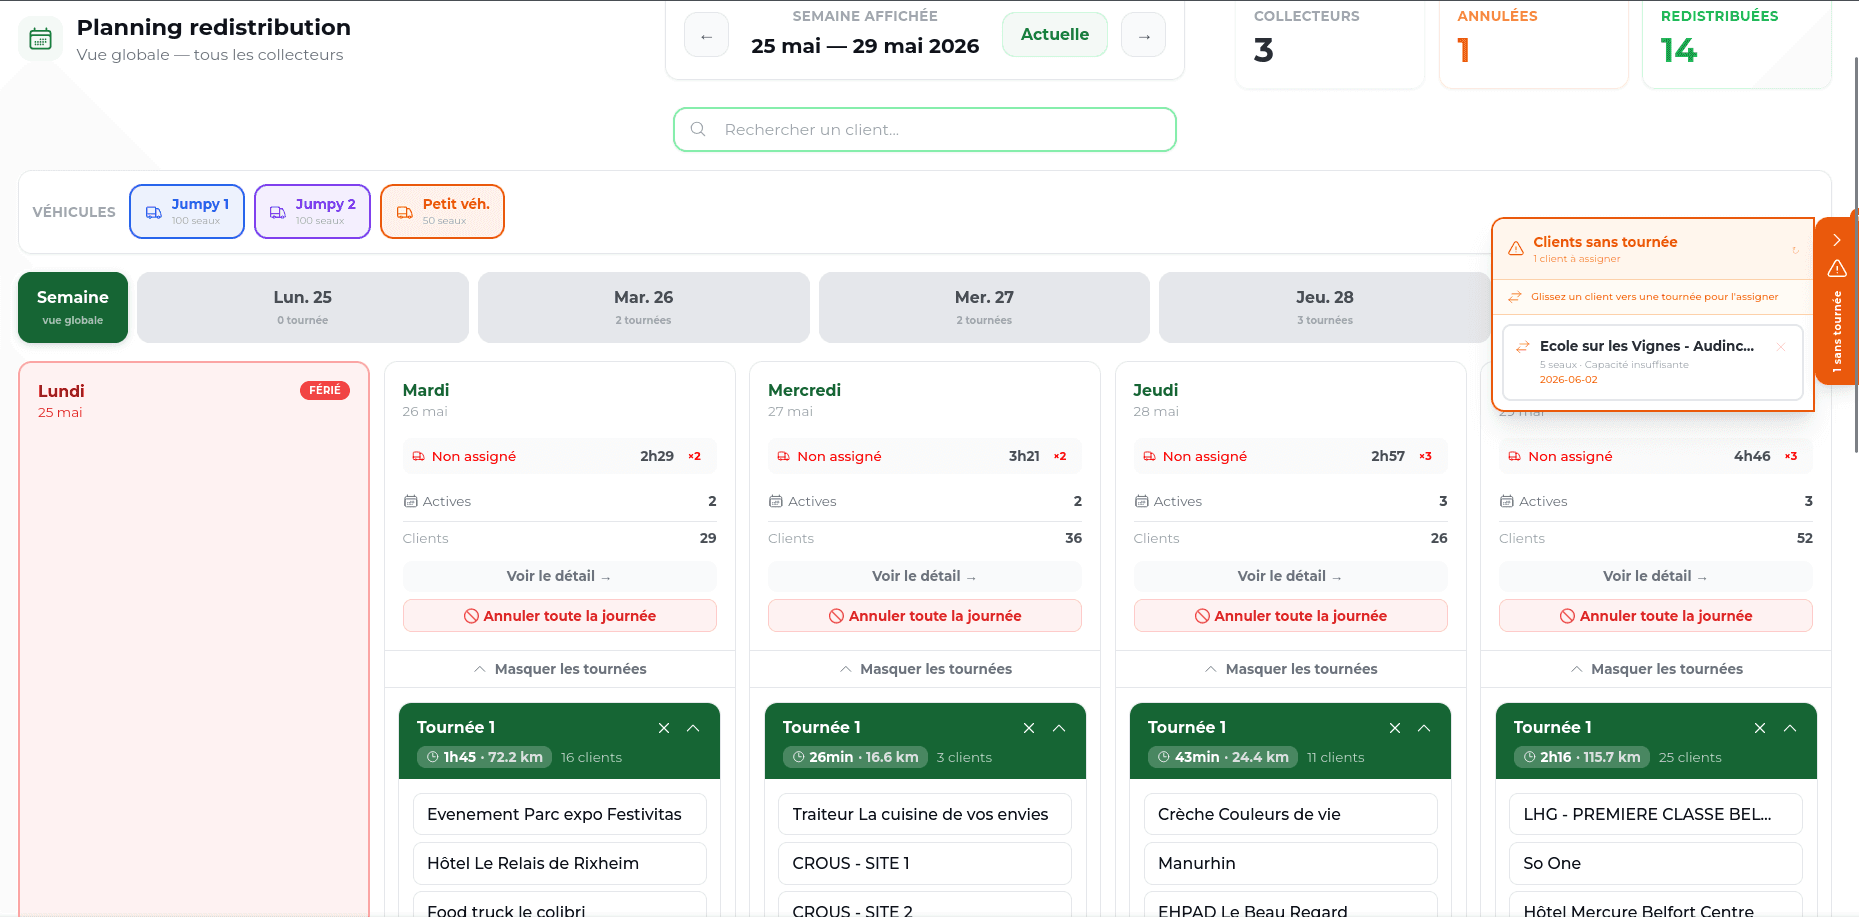The height and width of the screenshot is (917, 1859).
Task: Collapse Tournée 1 chevron on last day column
Action: 1790,728
